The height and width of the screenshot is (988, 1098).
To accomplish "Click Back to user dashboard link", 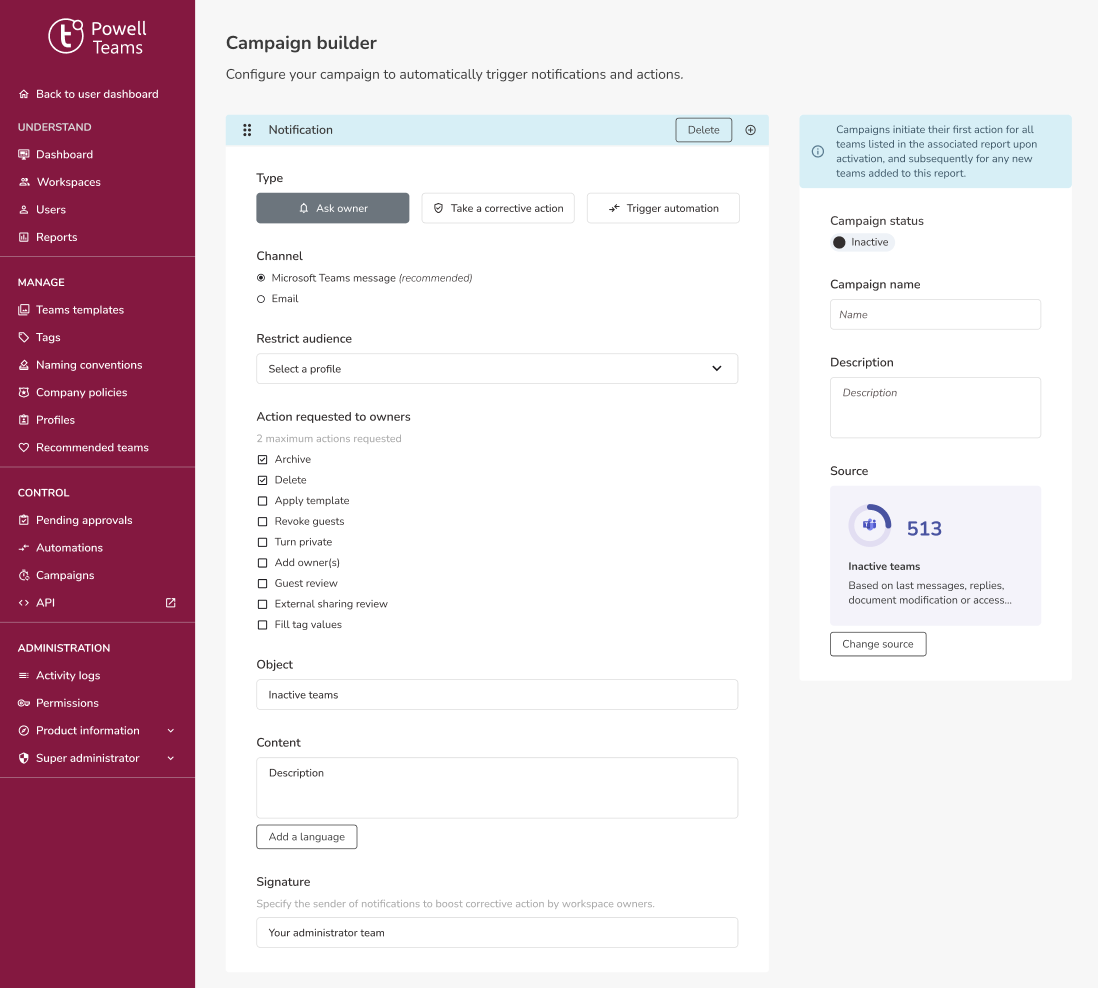I will point(97,94).
